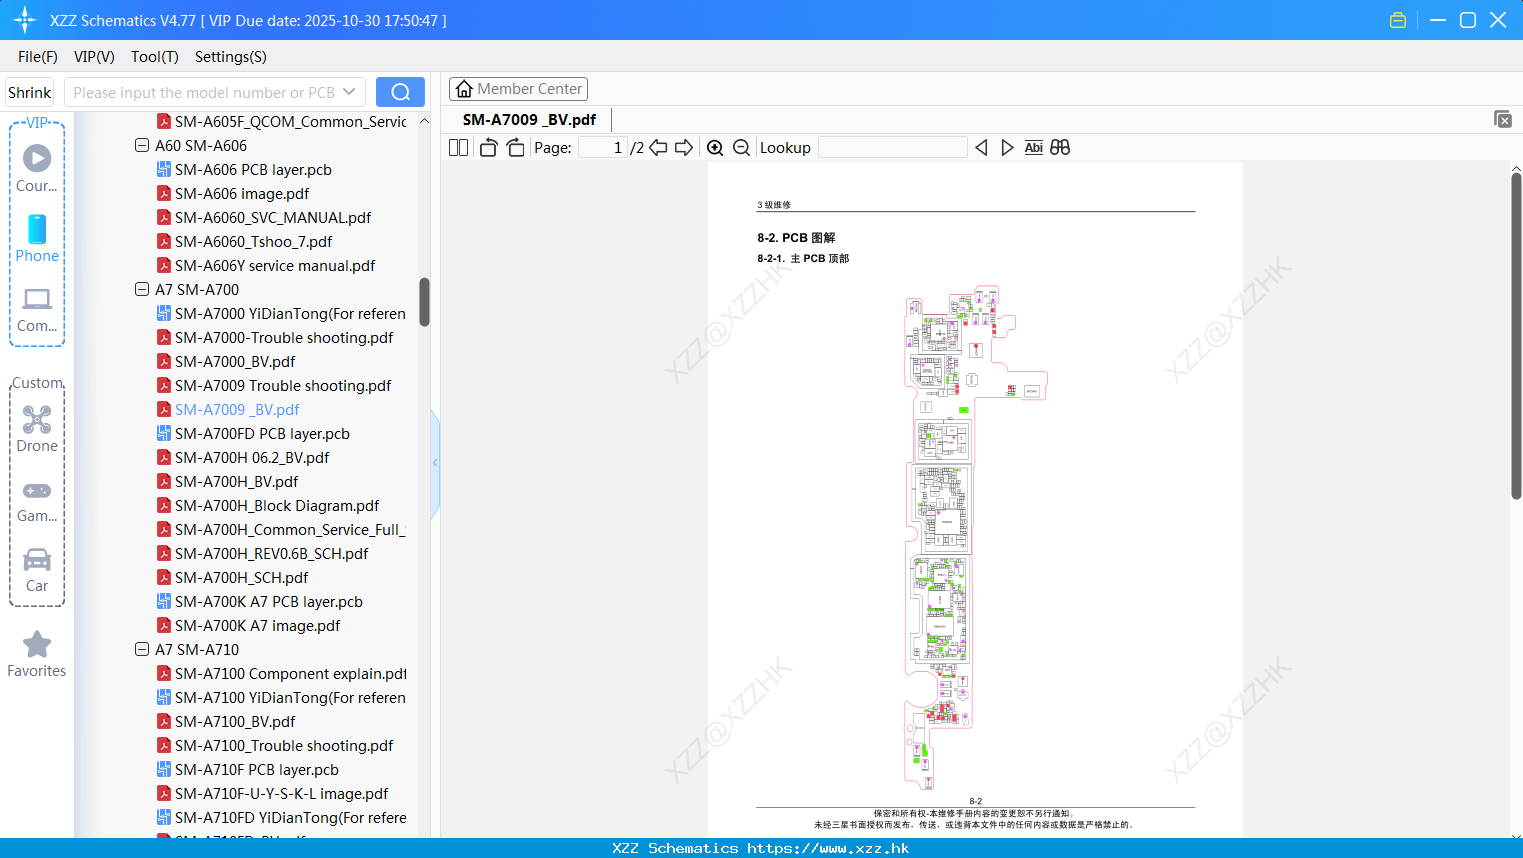The width and height of the screenshot is (1523, 858).
Task: Open SM-A700K A7 image.pdf
Action: point(257,625)
